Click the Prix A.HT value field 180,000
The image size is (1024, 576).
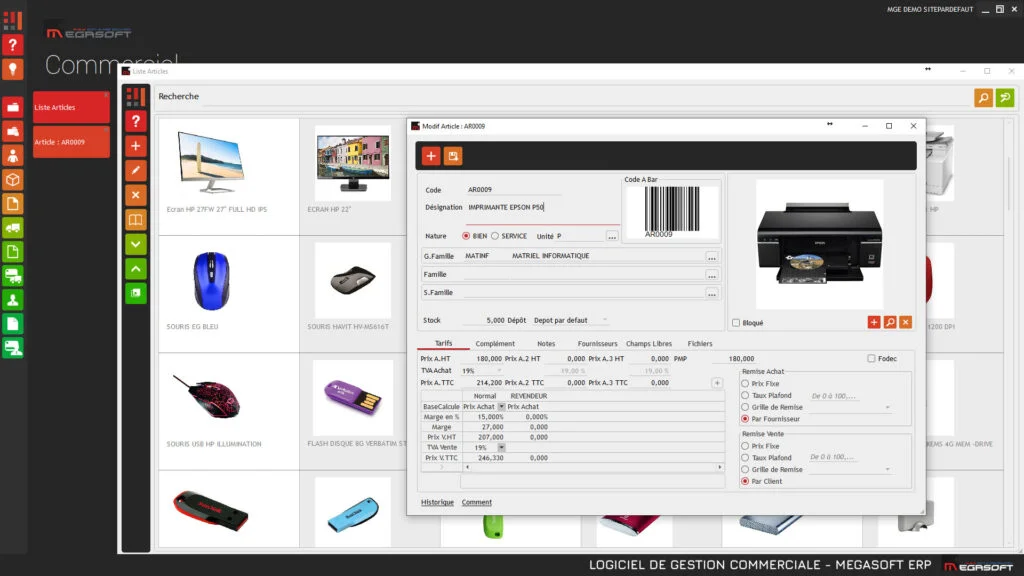(484, 359)
